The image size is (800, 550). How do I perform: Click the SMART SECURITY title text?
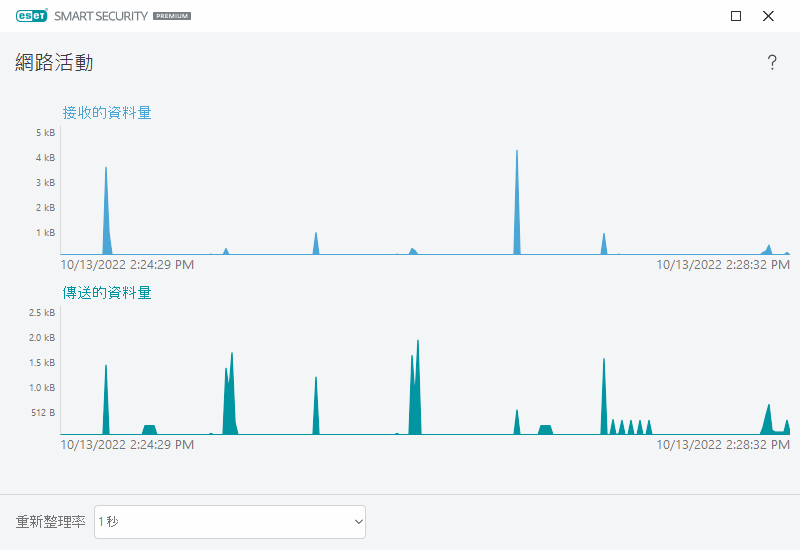point(101,16)
